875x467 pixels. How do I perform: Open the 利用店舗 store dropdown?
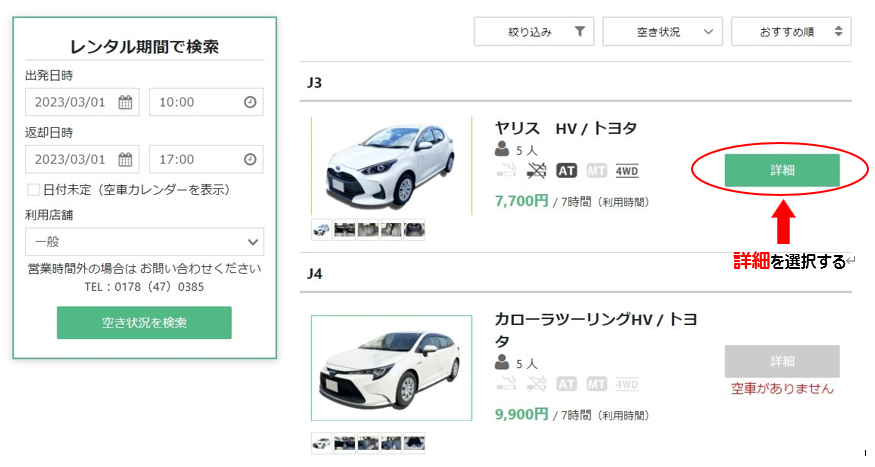click(x=145, y=242)
